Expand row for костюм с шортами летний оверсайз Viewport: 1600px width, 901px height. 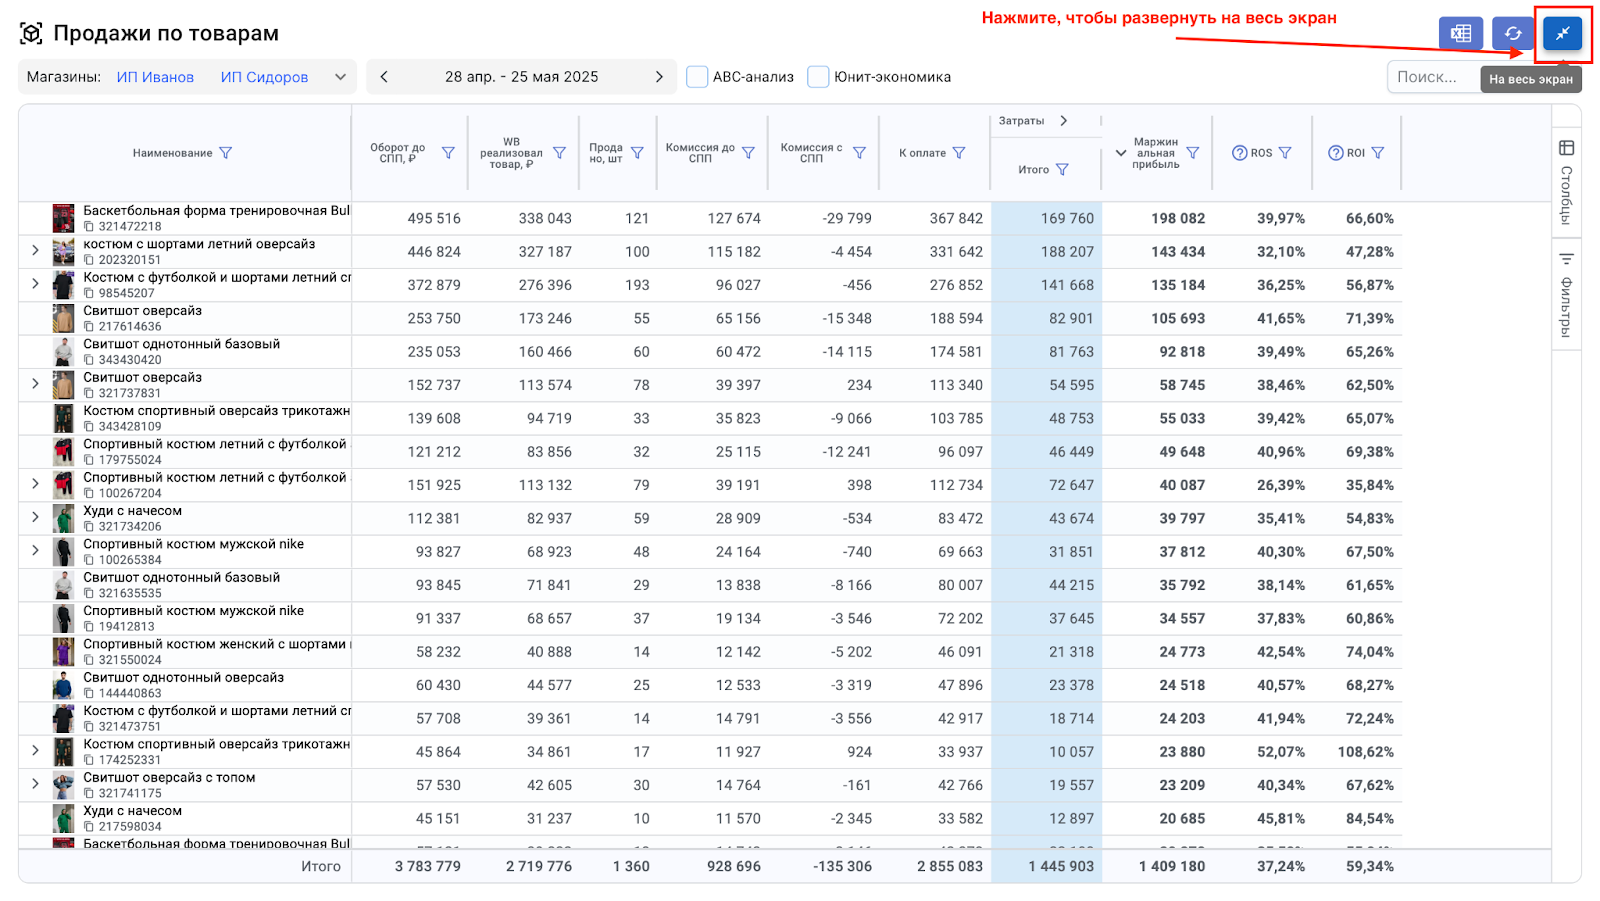(x=35, y=251)
